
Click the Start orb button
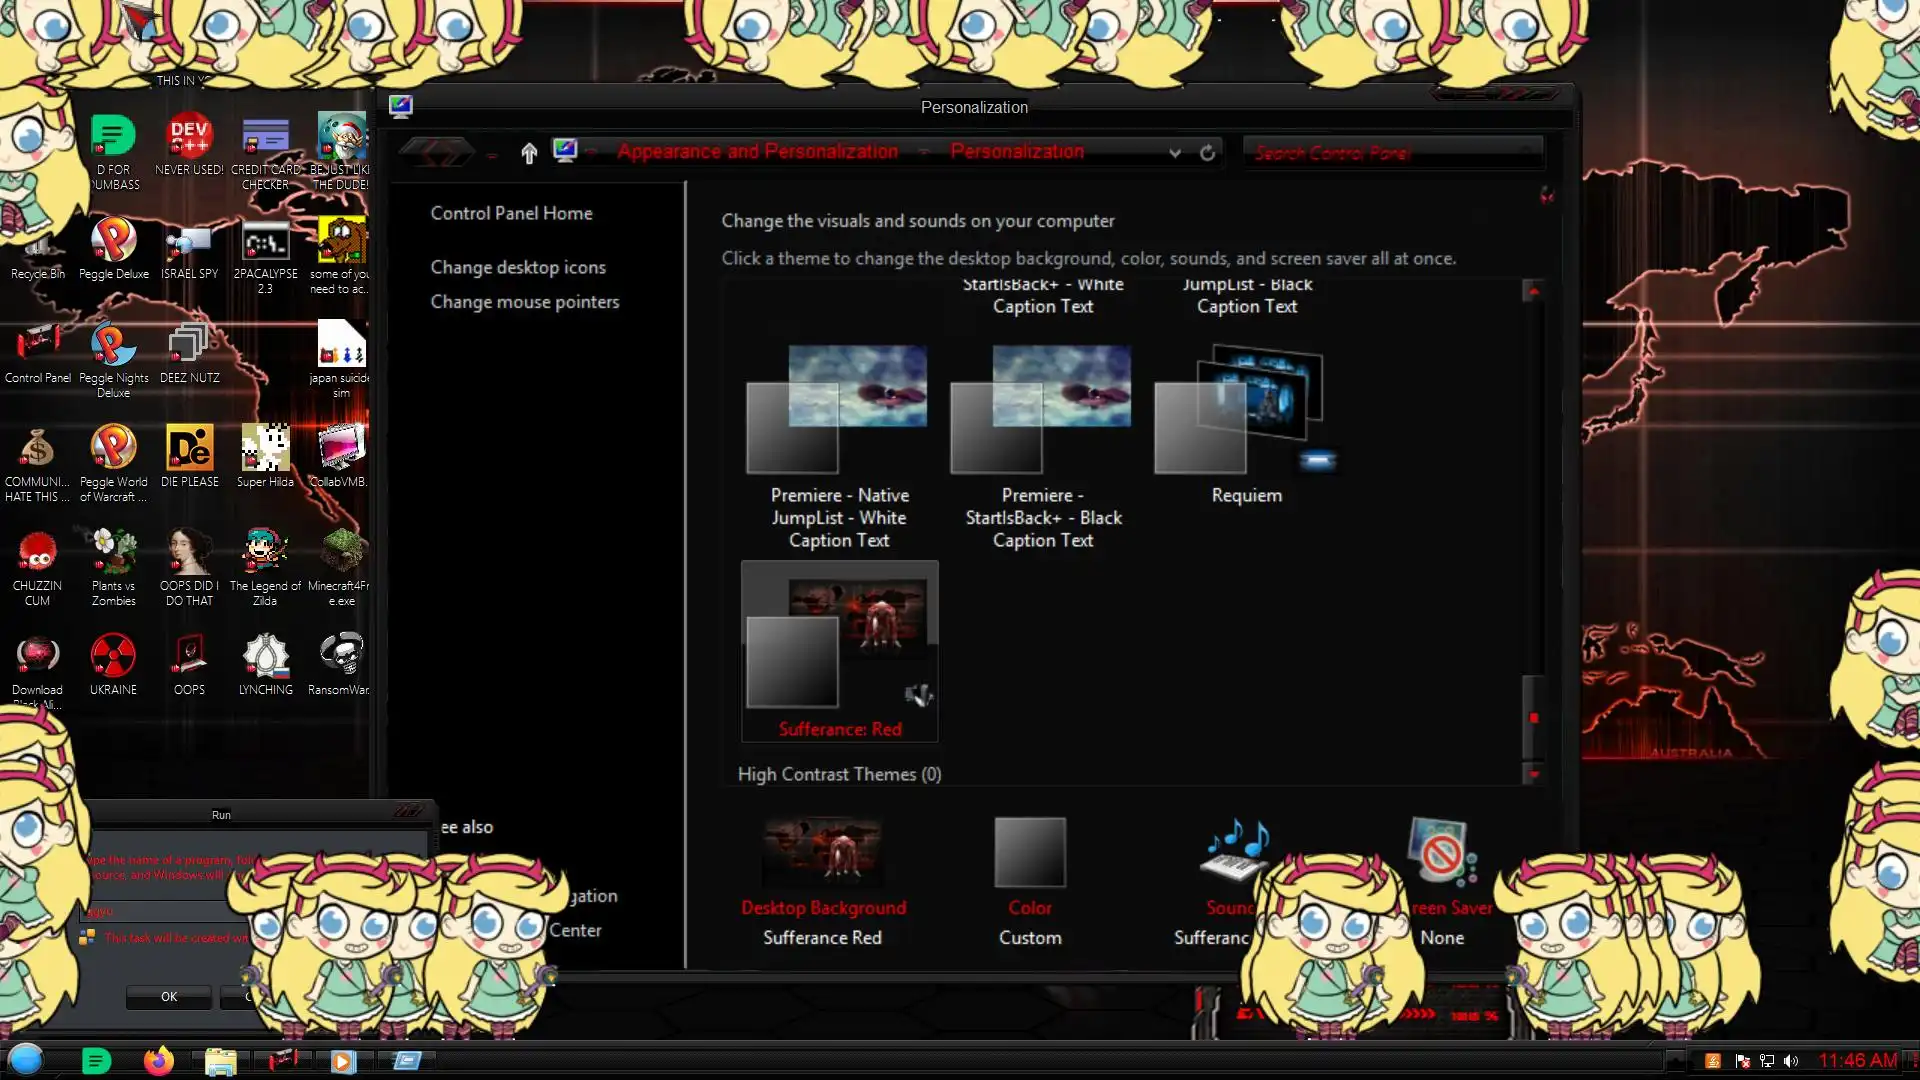pos(26,1059)
